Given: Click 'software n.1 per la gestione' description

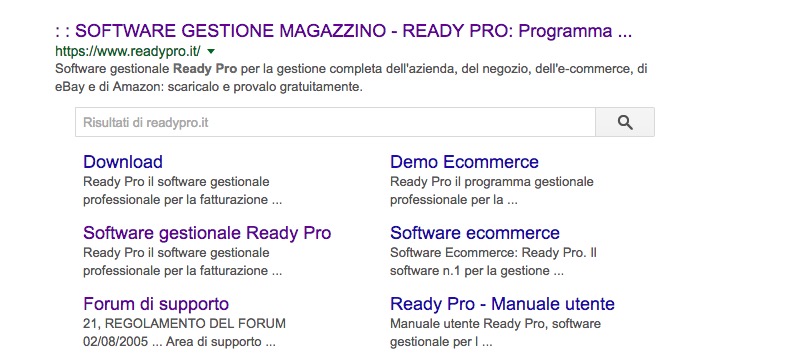Looking at the screenshot, I should (477, 271).
